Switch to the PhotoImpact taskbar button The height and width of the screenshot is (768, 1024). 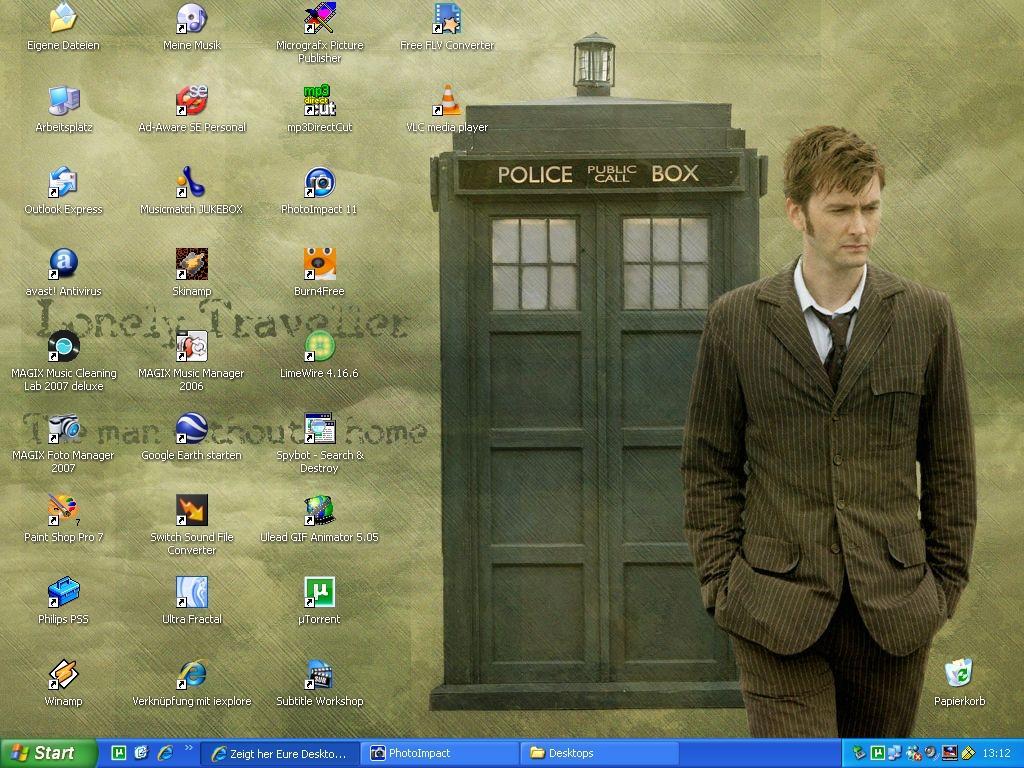pos(440,754)
